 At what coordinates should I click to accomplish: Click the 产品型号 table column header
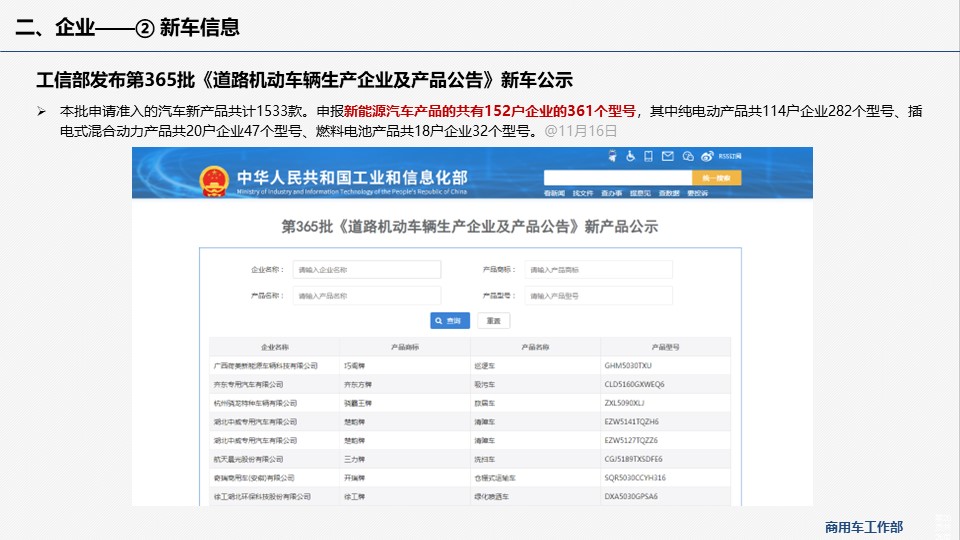pos(666,347)
